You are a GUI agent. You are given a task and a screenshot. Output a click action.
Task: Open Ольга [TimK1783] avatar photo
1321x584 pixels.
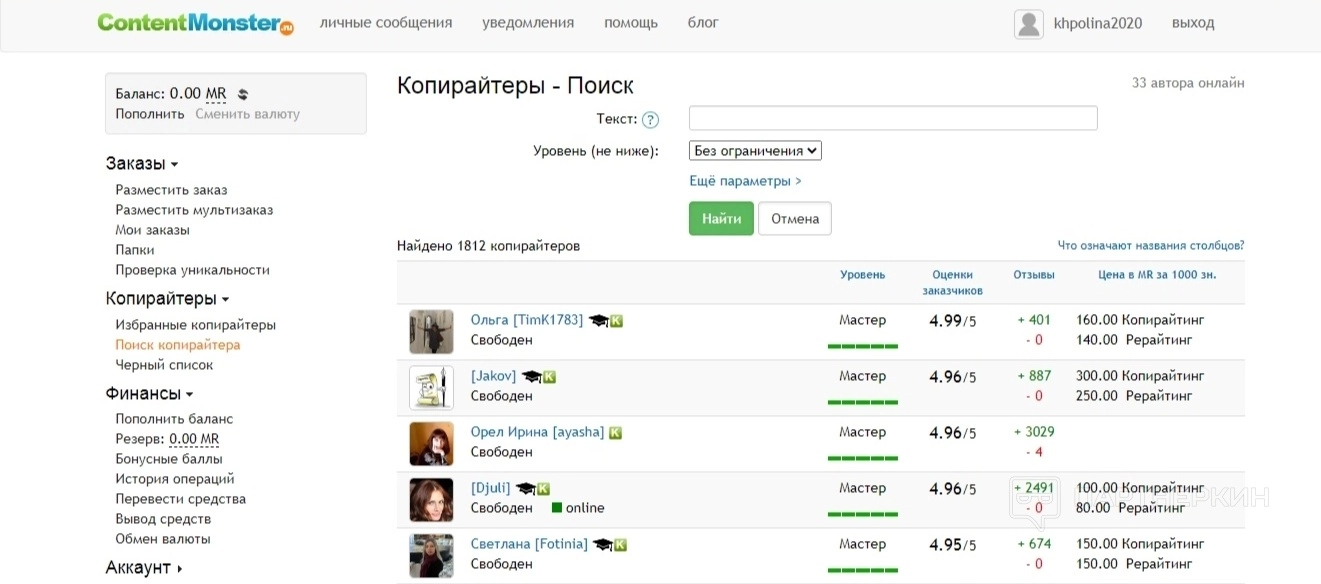click(x=431, y=332)
